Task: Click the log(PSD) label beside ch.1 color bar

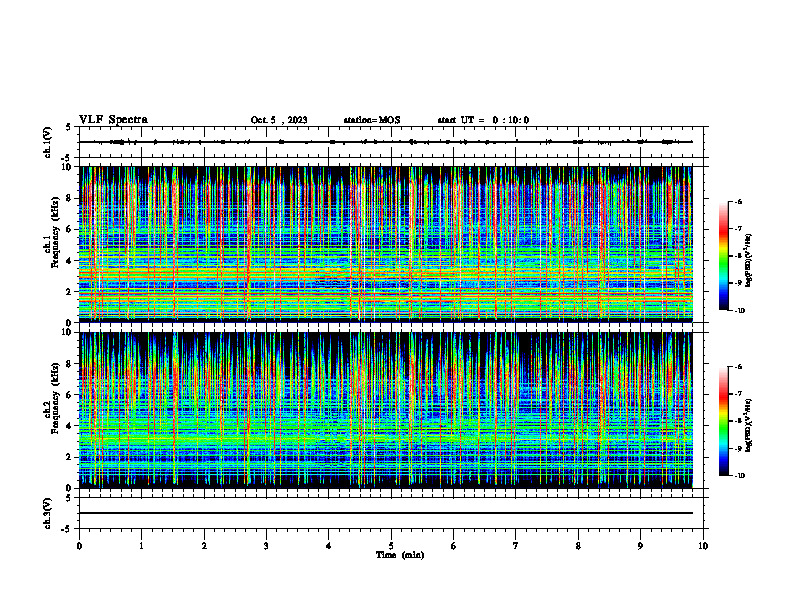Action: [749, 261]
